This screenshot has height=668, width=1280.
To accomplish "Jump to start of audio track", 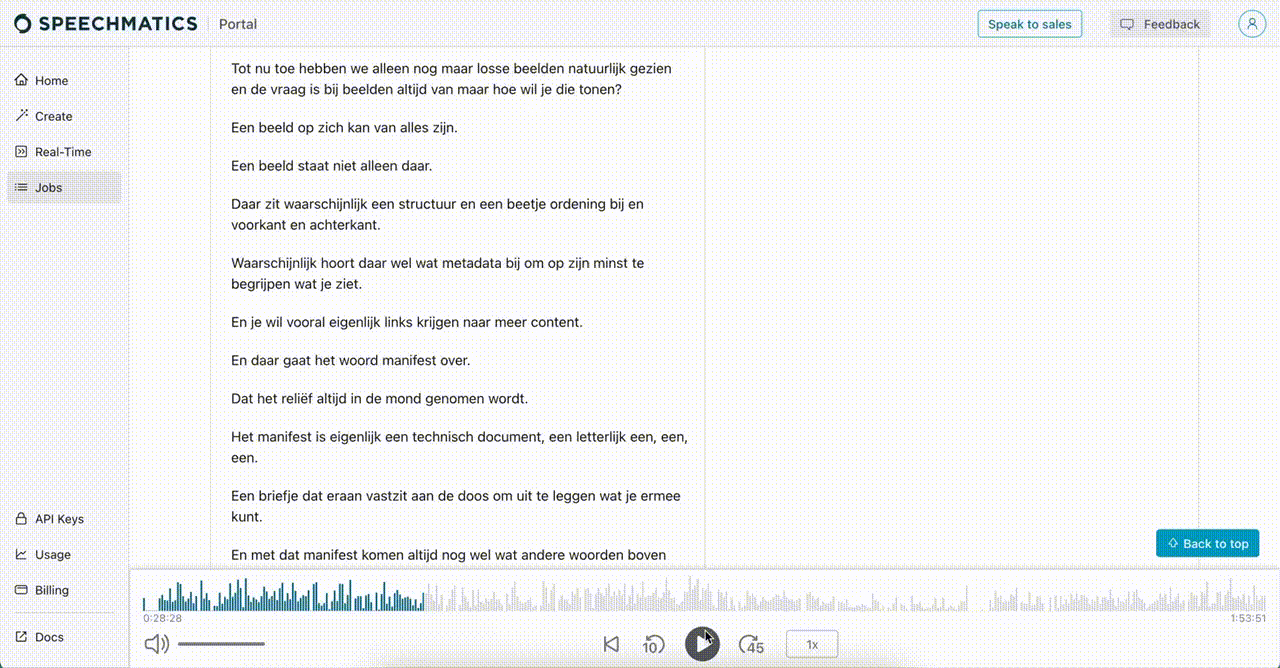I will 611,644.
